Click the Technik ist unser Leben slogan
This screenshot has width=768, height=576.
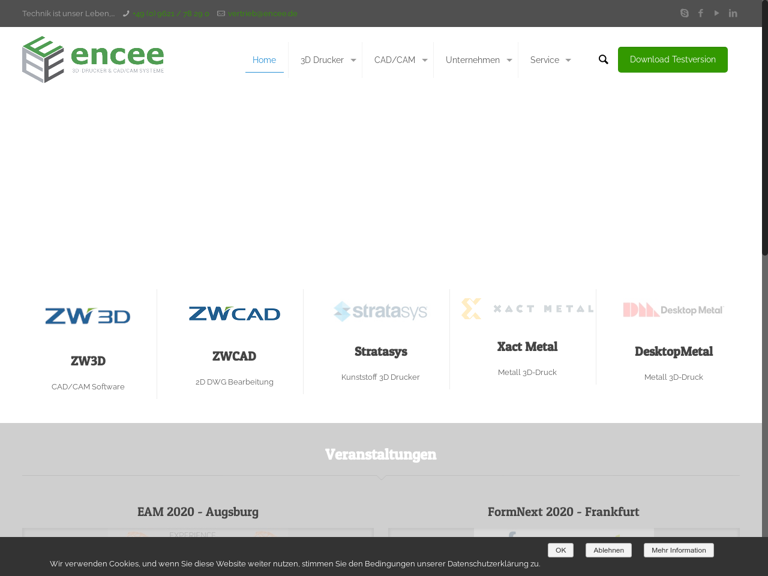tap(68, 13)
